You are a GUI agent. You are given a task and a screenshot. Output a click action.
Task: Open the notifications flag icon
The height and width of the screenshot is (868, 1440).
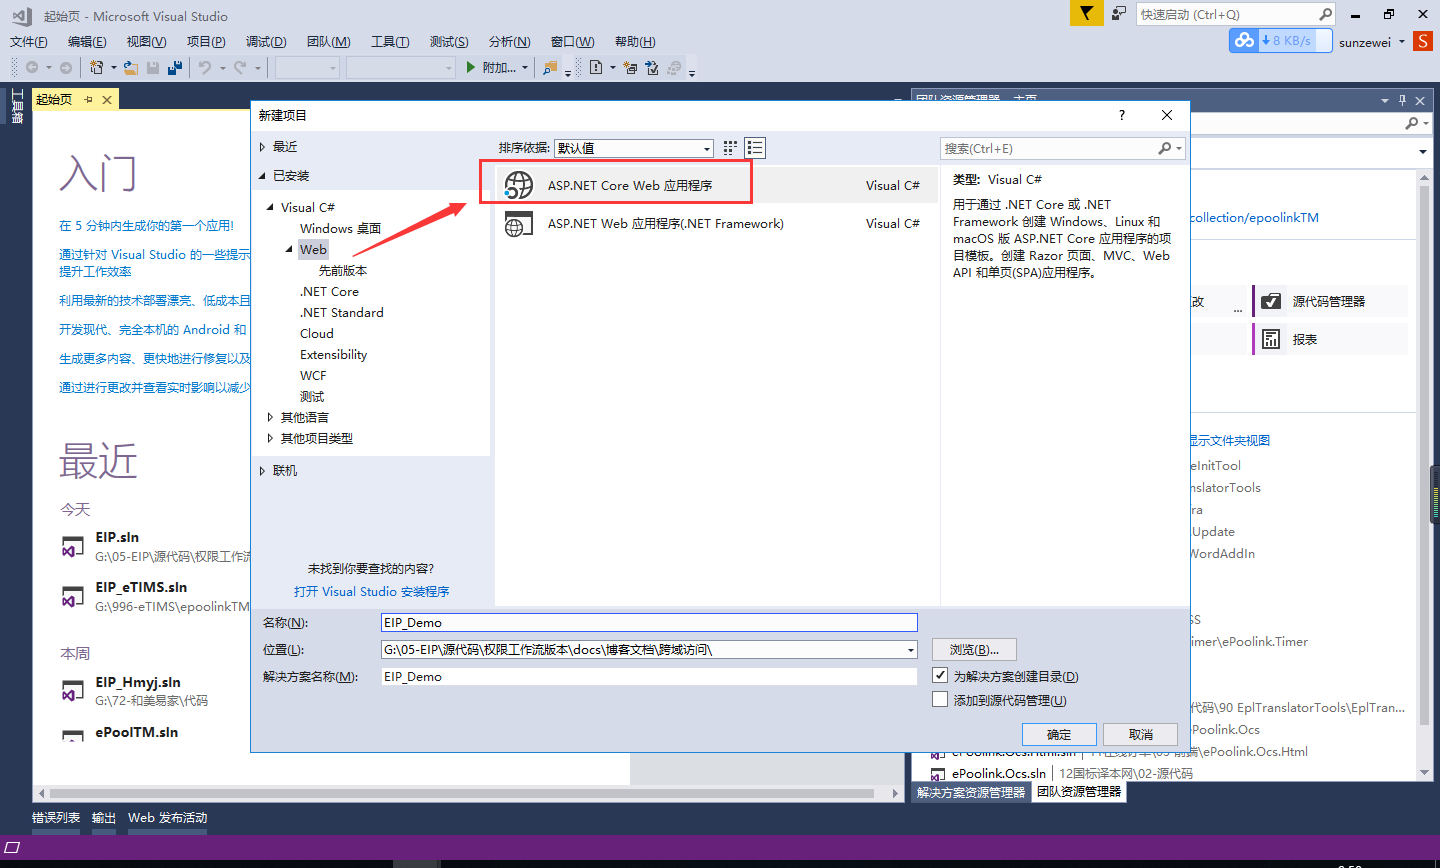[x=1086, y=13]
